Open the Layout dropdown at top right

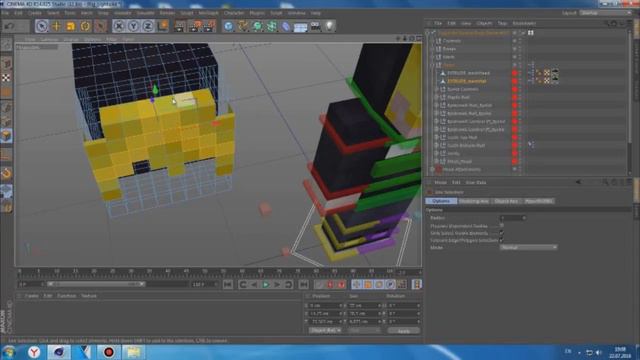click(x=605, y=13)
